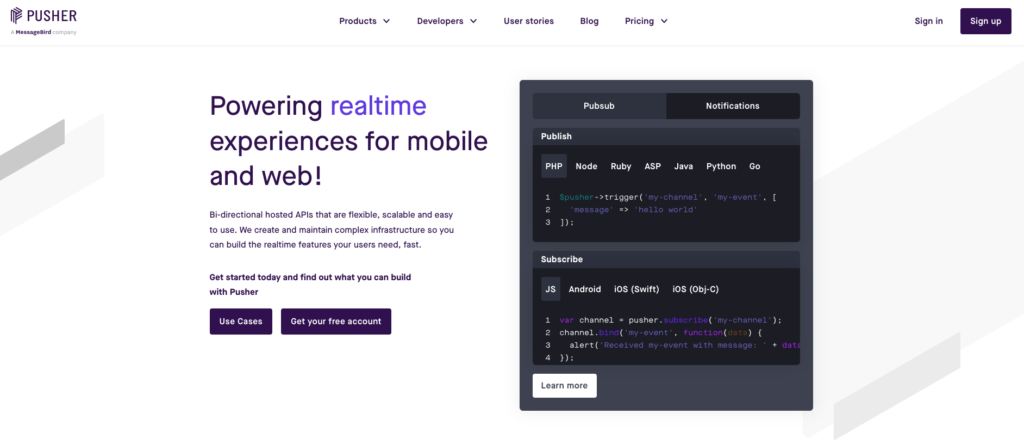Click the Use Cases button

[241, 321]
